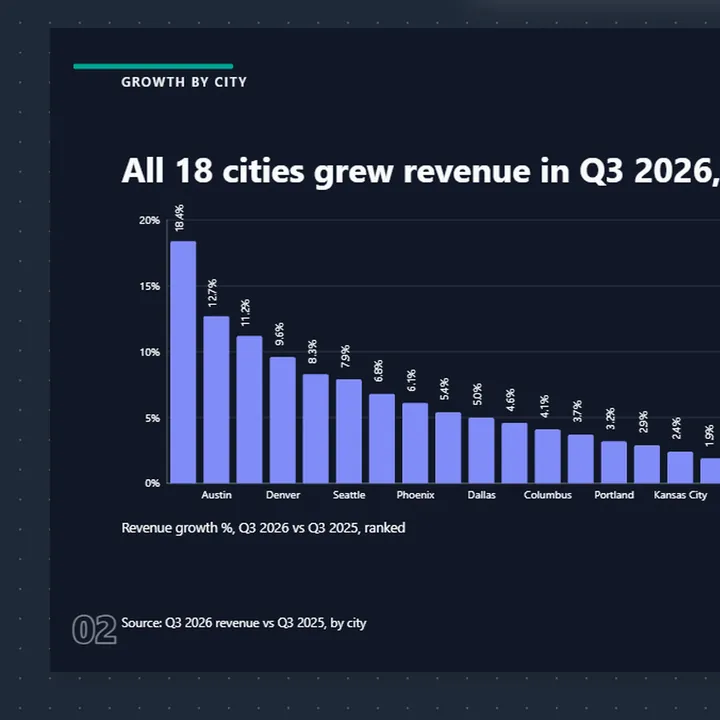Select the Kansas City bar, labeled 2.4%
The width and height of the screenshot is (720, 720).
pos(680,467)
